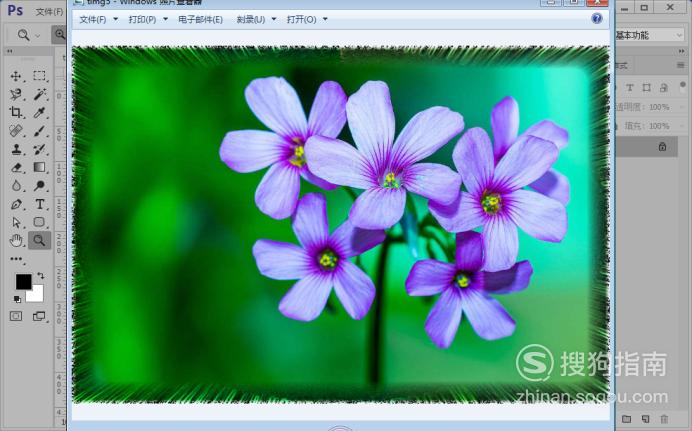Open Photo Viewer 打开(O) menu
Viewport: 692px width, 431px height.
point(301,19)
